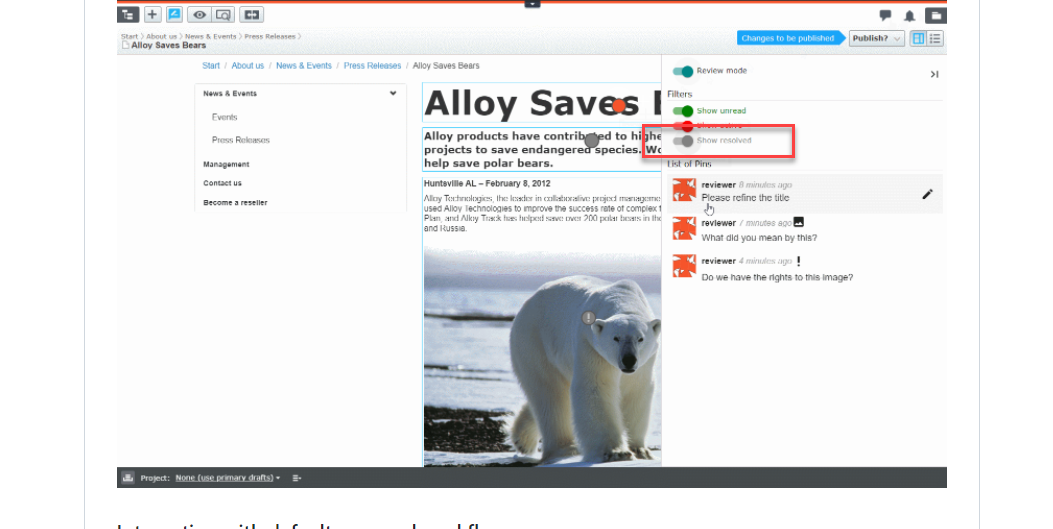
Task: Open the bell notifications icon
Action: (x=909, y=15)
